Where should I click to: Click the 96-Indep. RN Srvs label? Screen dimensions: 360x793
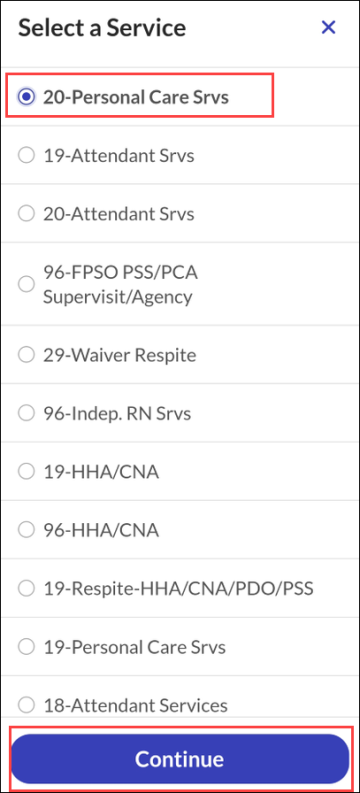click(117, 414)
